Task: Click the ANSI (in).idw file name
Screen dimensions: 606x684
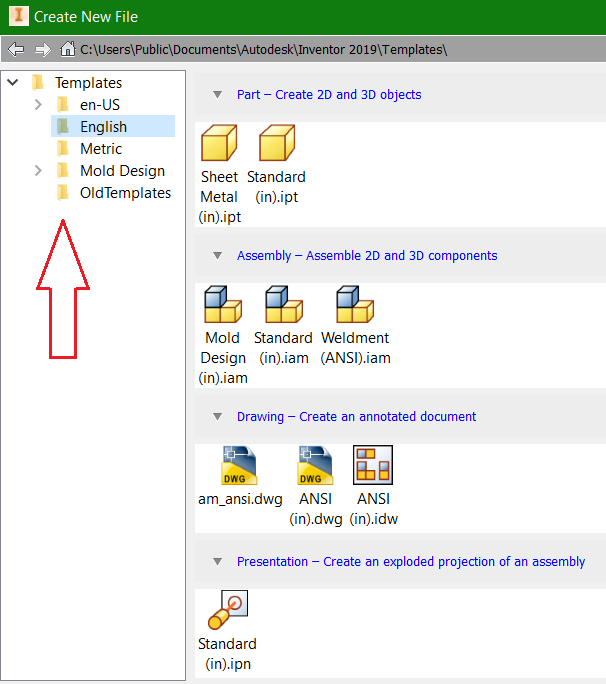Action: tap(374, 509)
